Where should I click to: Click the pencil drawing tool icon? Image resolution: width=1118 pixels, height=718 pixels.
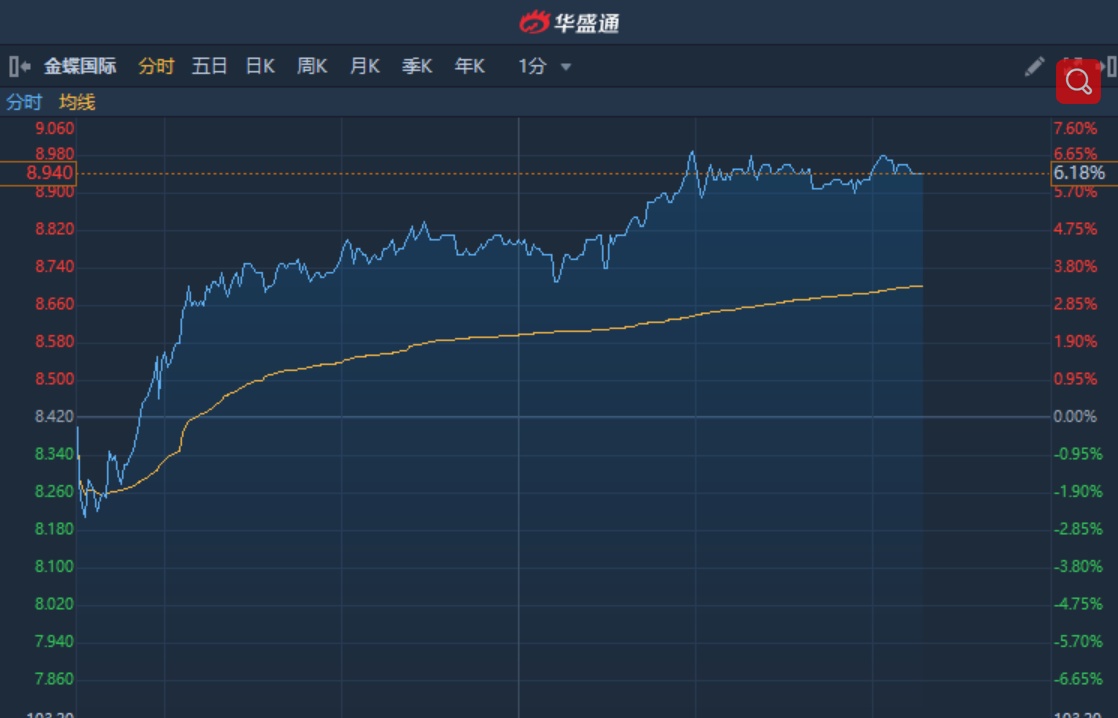point(1034,67)
